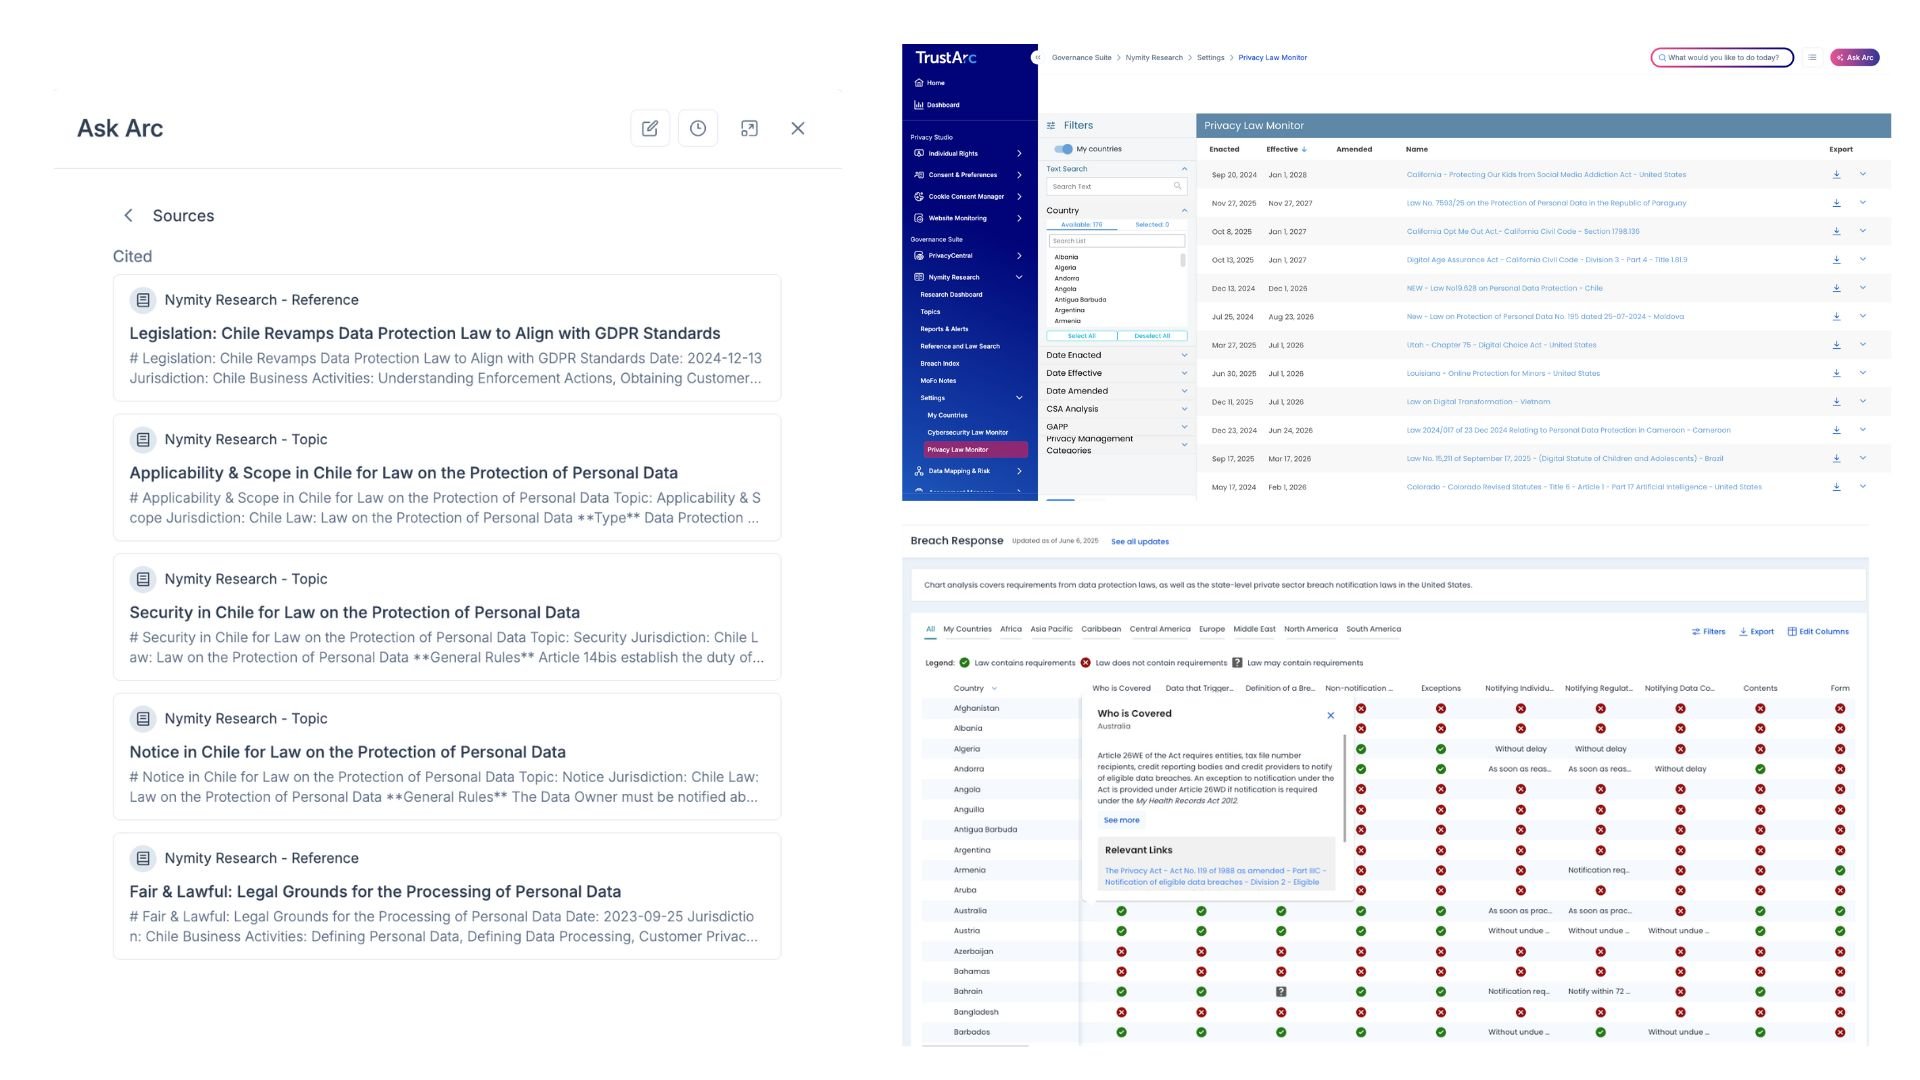The height and width of the screenshot is (1080, 1920).
Task: Expand the Ask Arc panel to full view
Action: click(749, 128)
